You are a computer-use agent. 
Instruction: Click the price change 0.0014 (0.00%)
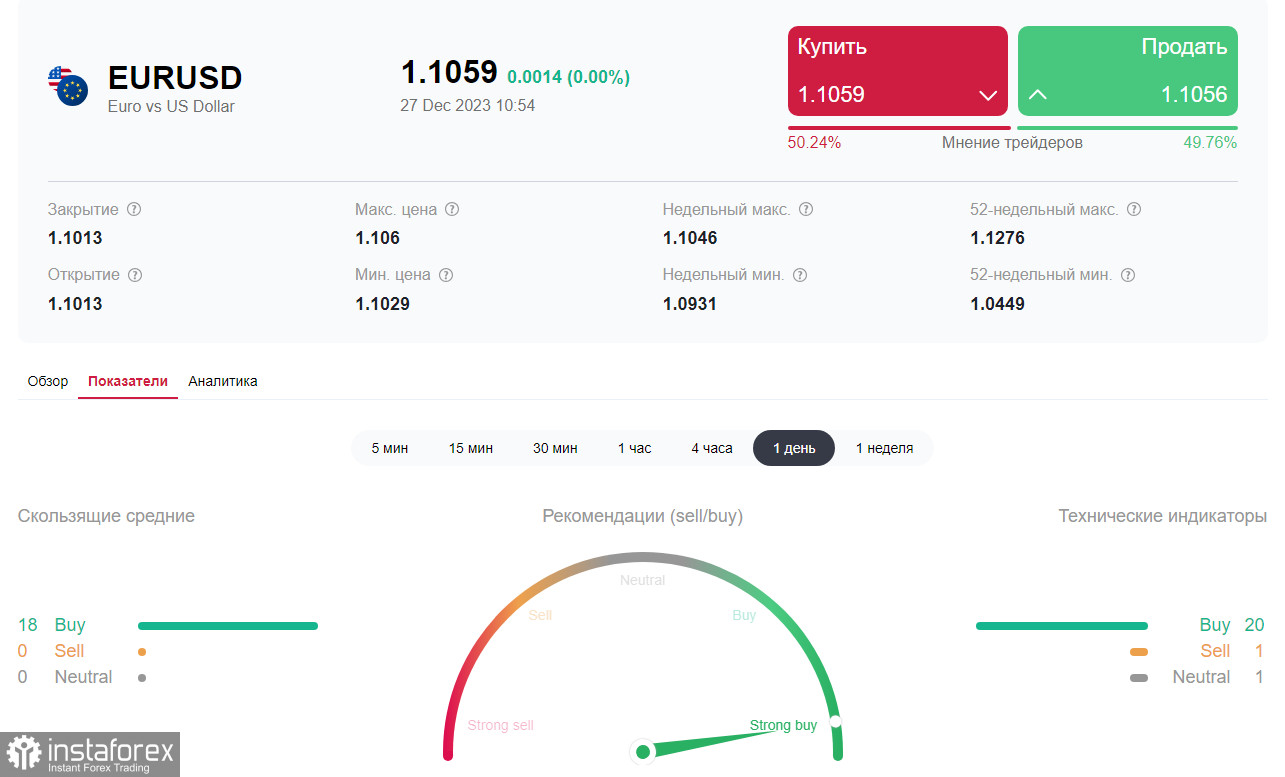569,77
